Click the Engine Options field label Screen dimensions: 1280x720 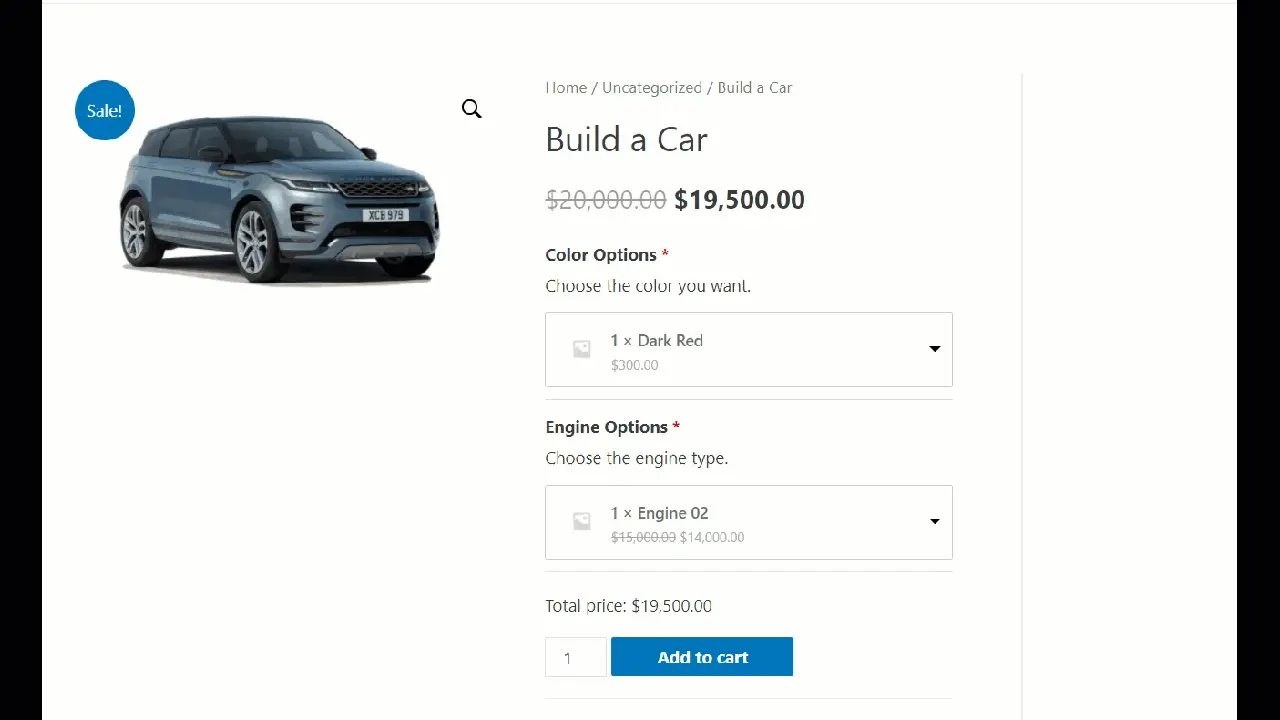click(606, 427)
